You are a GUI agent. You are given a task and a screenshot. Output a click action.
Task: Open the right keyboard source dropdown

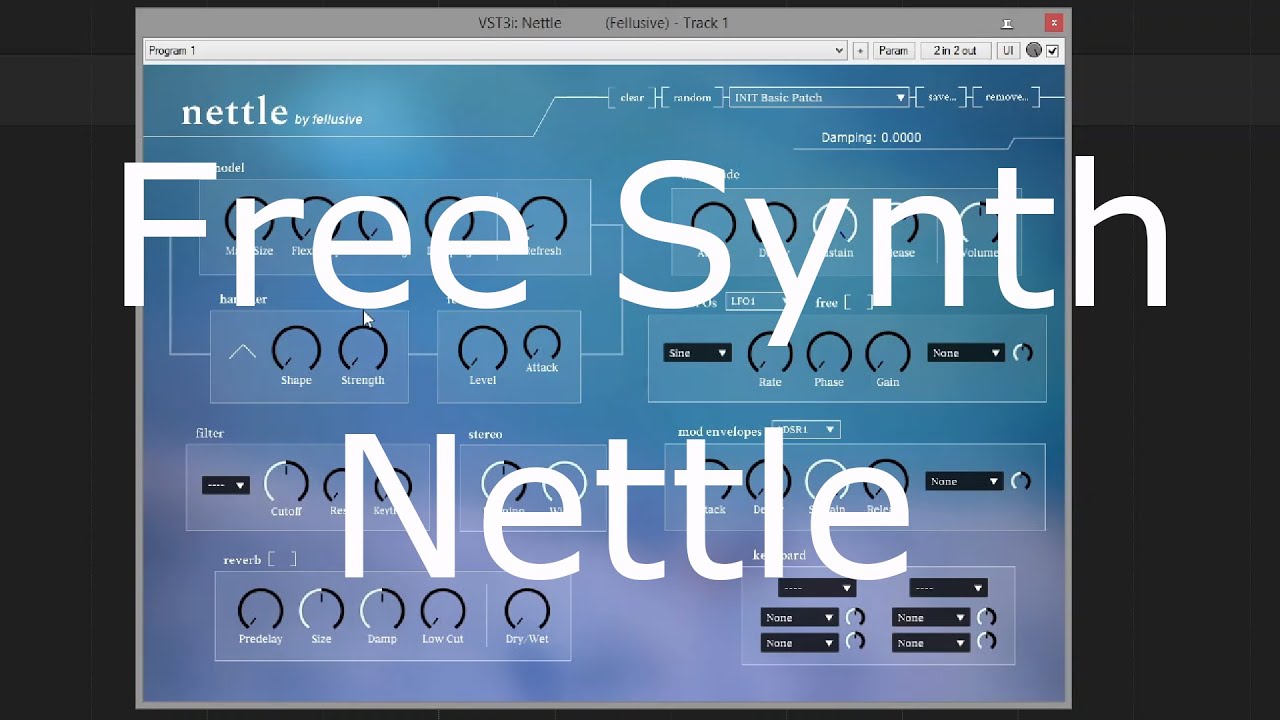(948, 588)
